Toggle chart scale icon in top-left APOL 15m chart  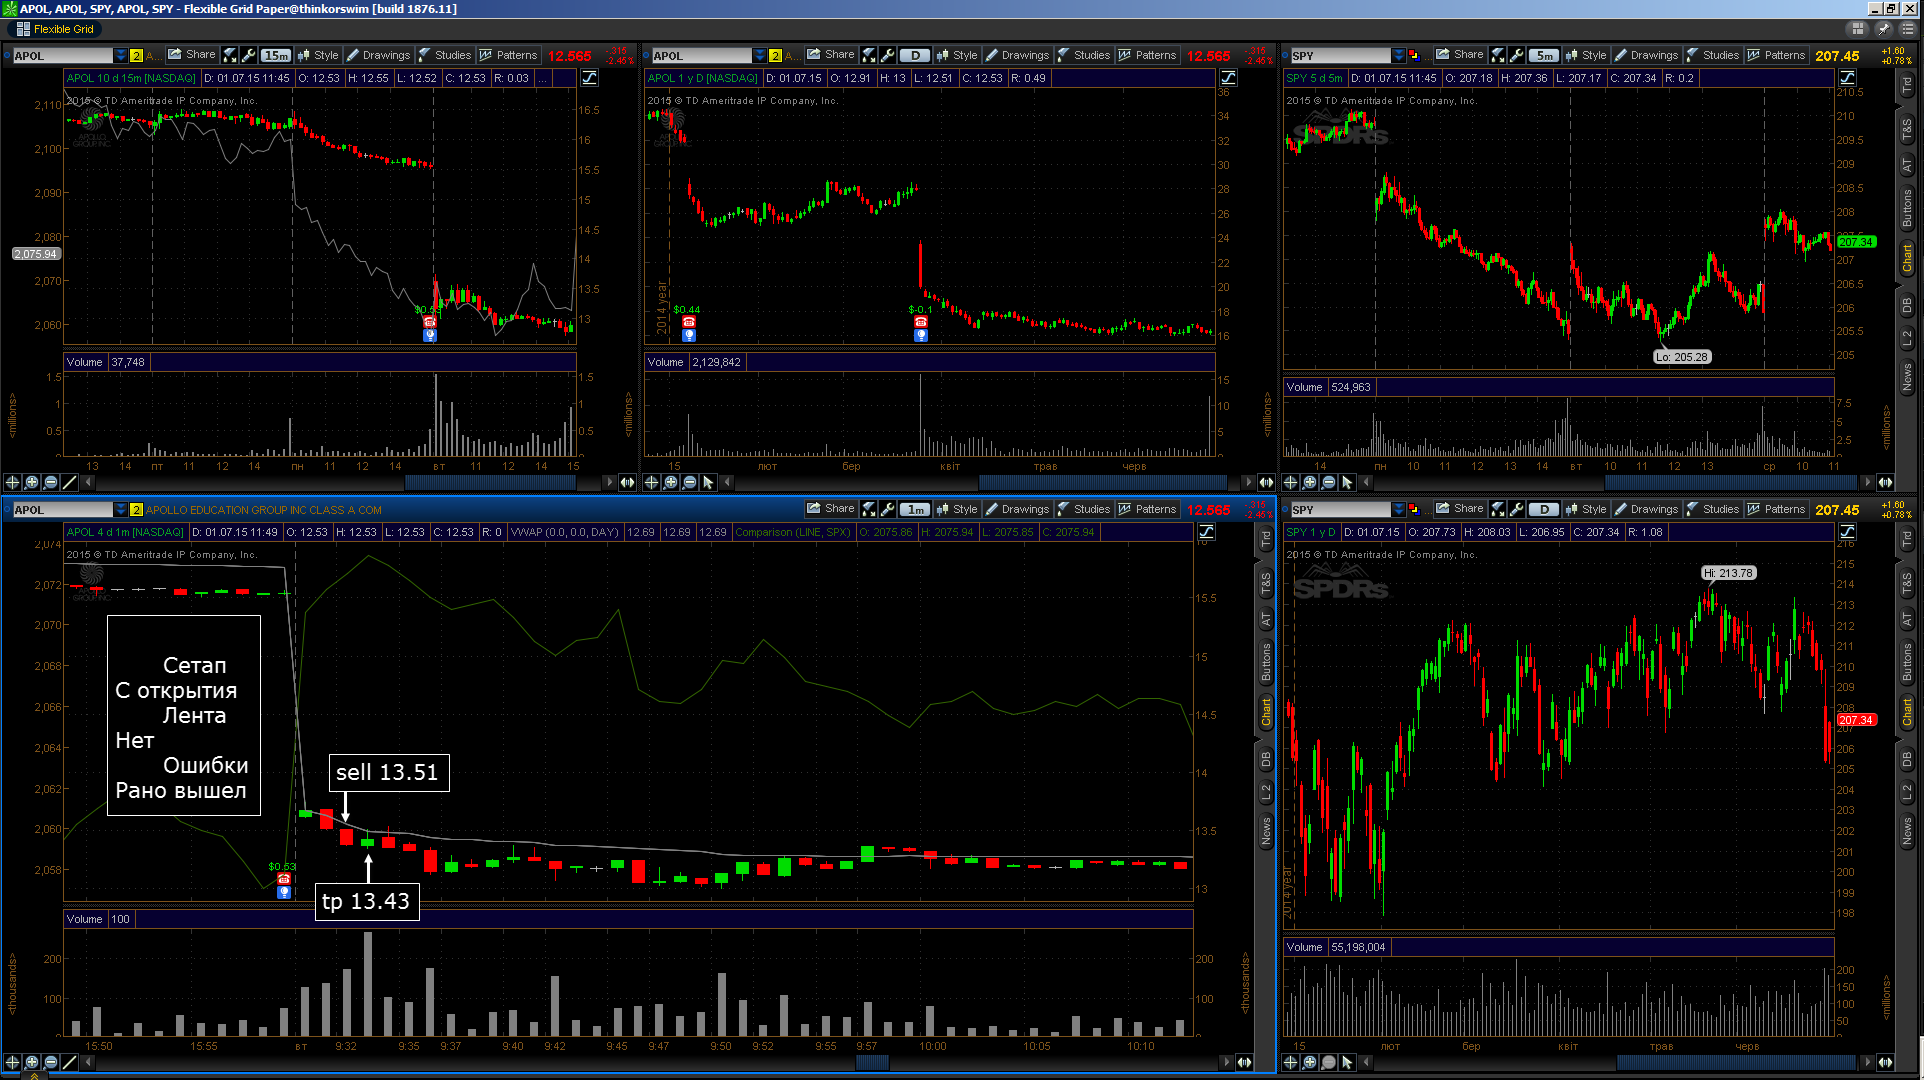point(589,77)
